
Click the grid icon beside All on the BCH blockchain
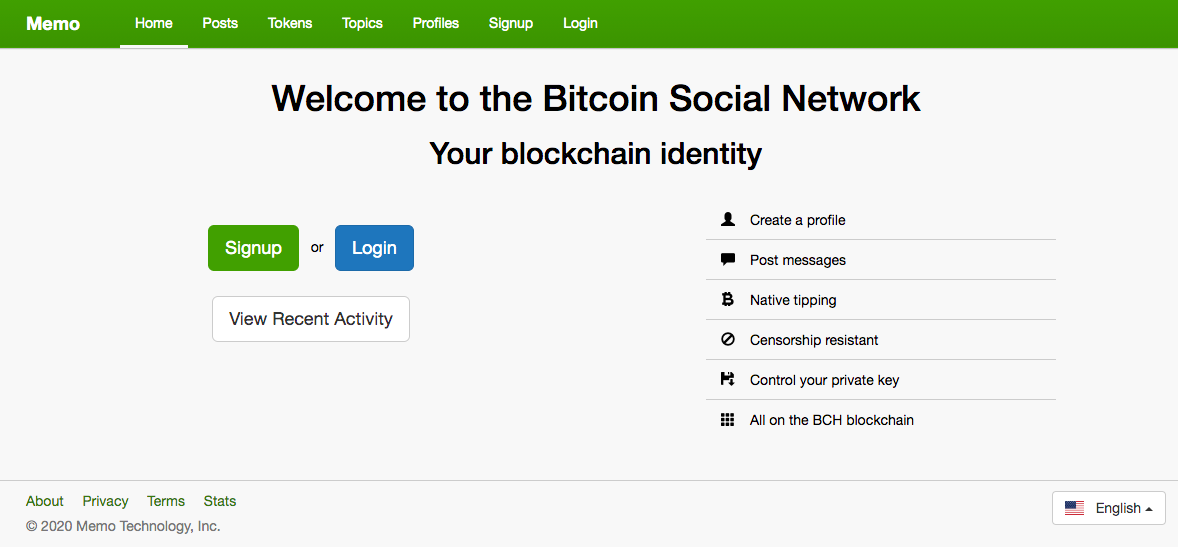[726, 419]
